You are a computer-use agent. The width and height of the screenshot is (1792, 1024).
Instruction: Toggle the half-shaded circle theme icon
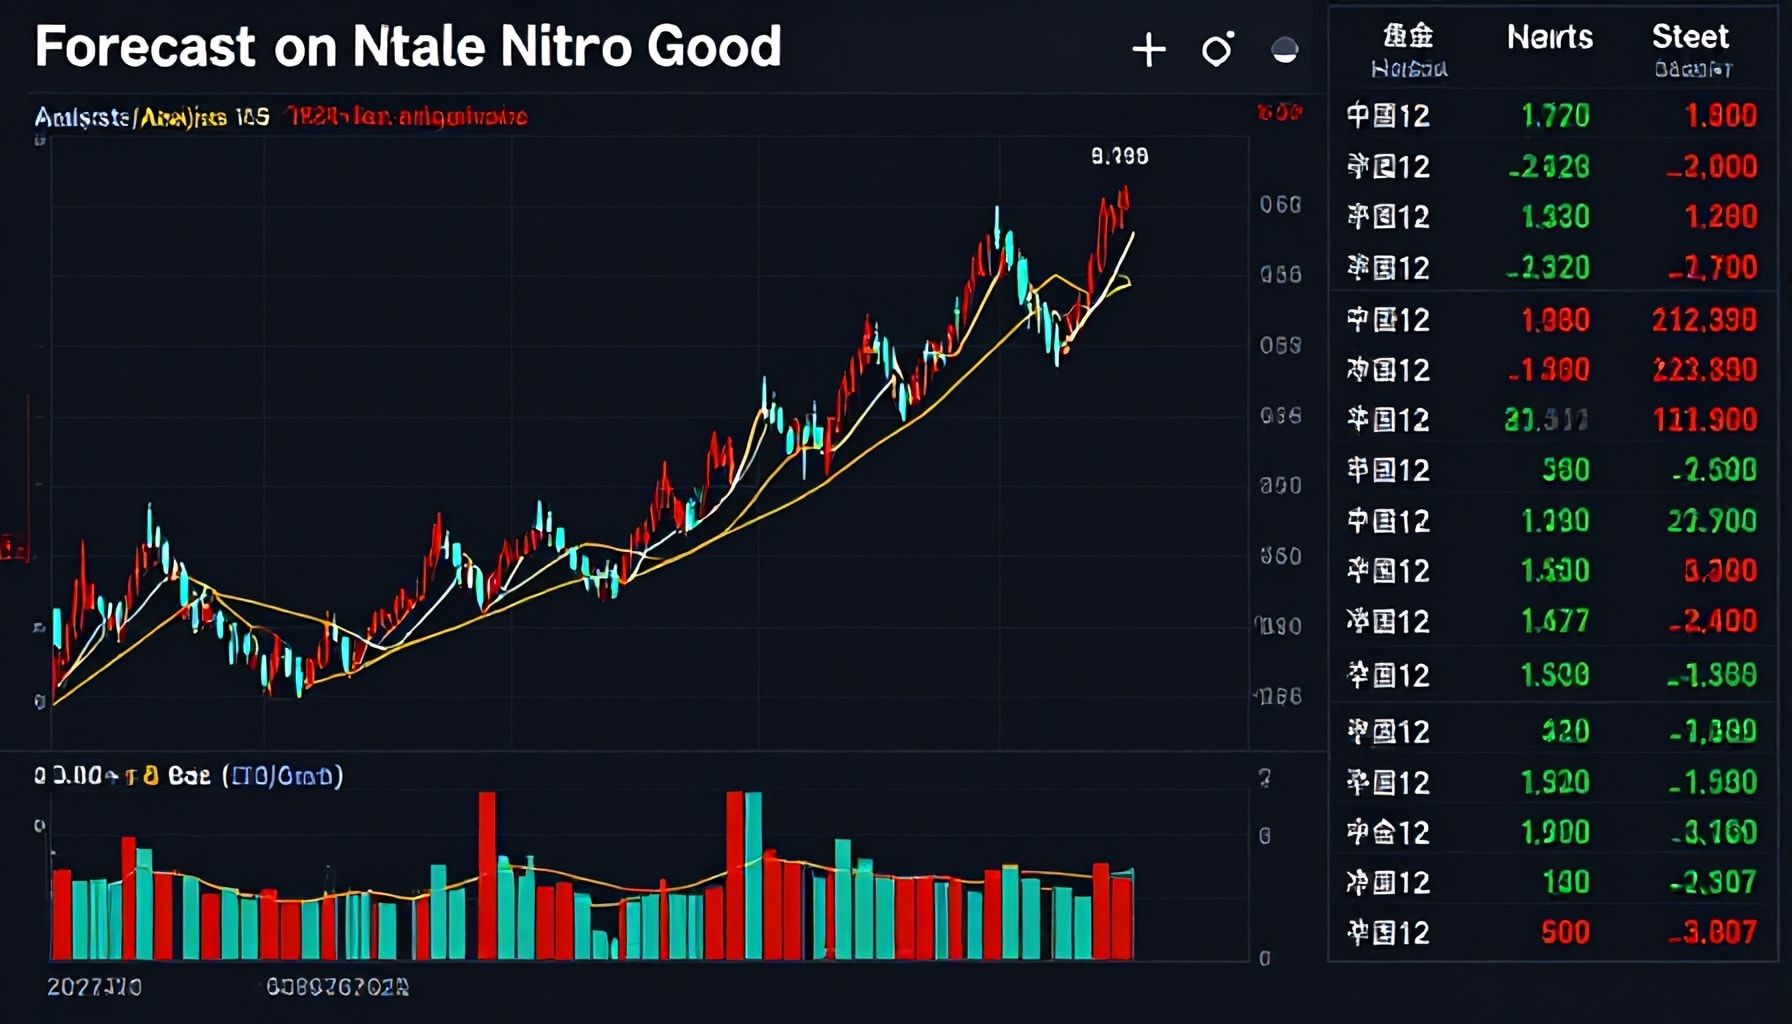(1284, 50)
